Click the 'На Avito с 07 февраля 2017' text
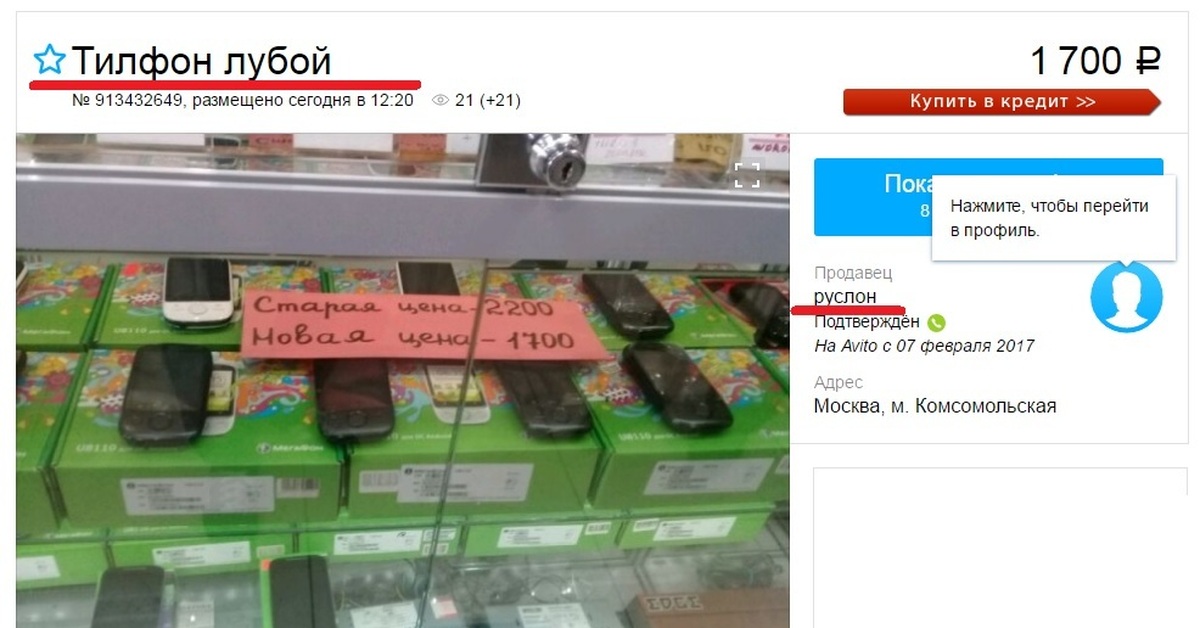The height and width of the screenshot is (628, 1200). (x=924, y=346)
